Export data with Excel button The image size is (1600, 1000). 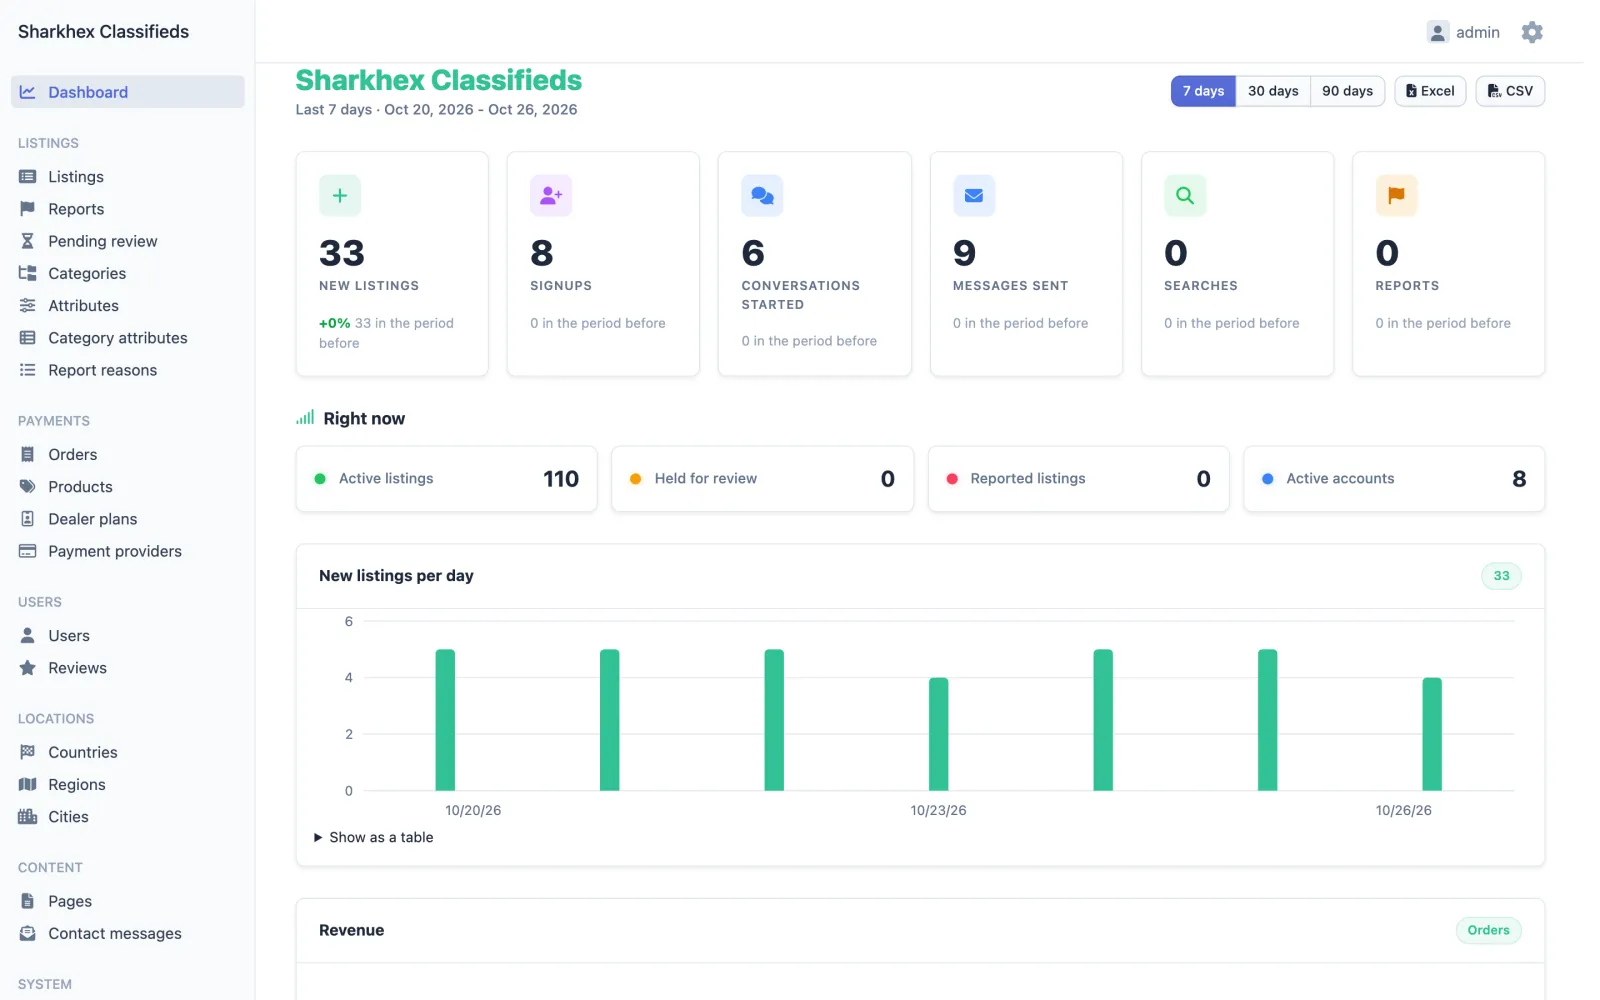(x=1430, y=91)
